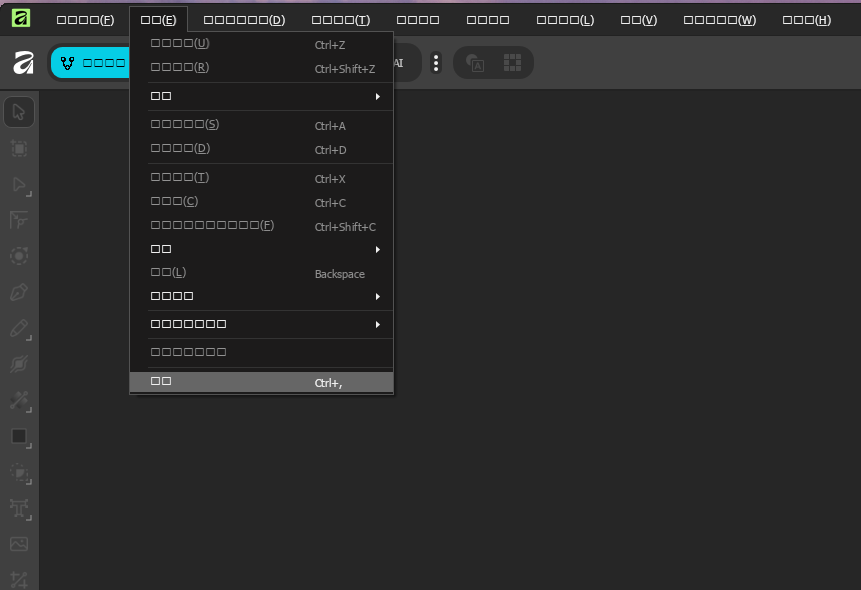Select the Move tool in the left toolbar
Screen dimensions: 861x590
click(x=18, y=112)
